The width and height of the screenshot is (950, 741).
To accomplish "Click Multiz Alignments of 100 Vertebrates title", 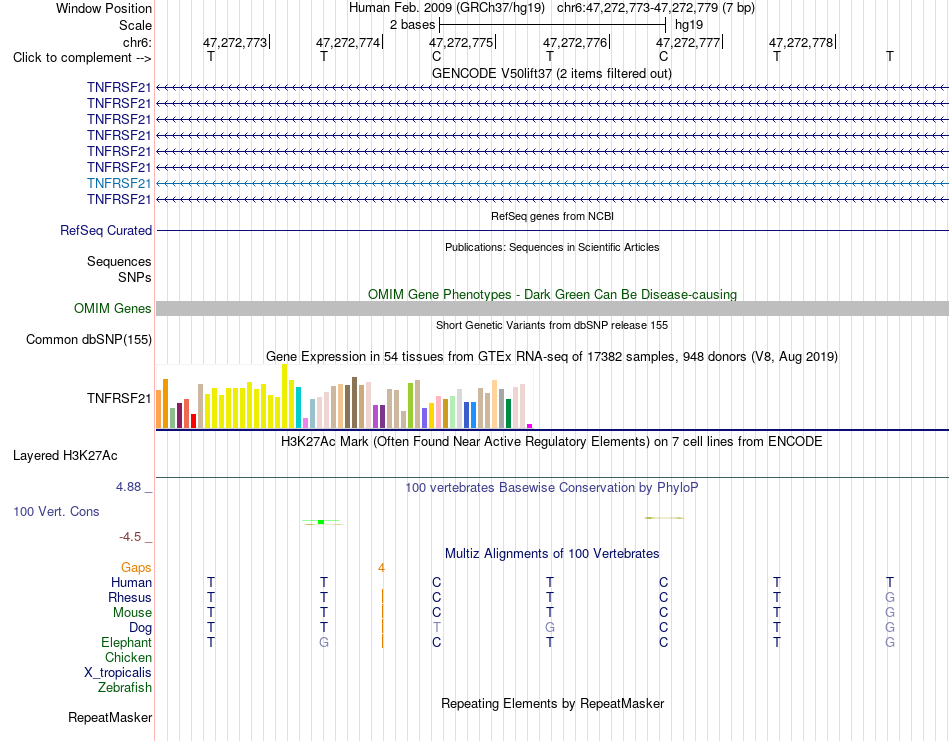I will 552,553.
